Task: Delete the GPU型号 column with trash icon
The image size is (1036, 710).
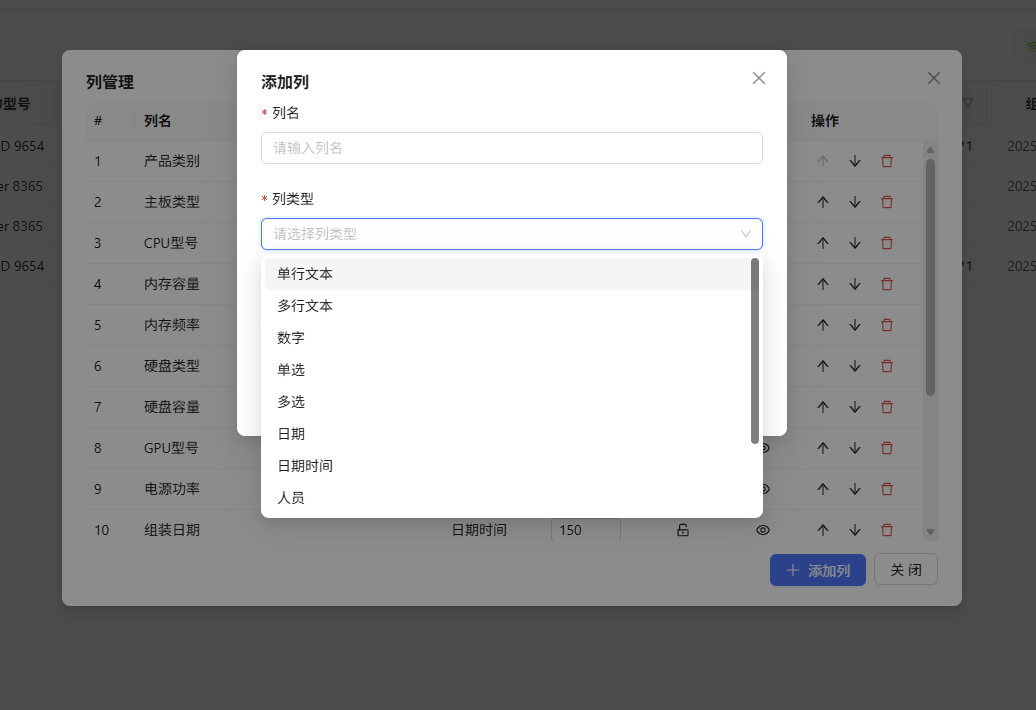Action: click(x=887, y=448)
